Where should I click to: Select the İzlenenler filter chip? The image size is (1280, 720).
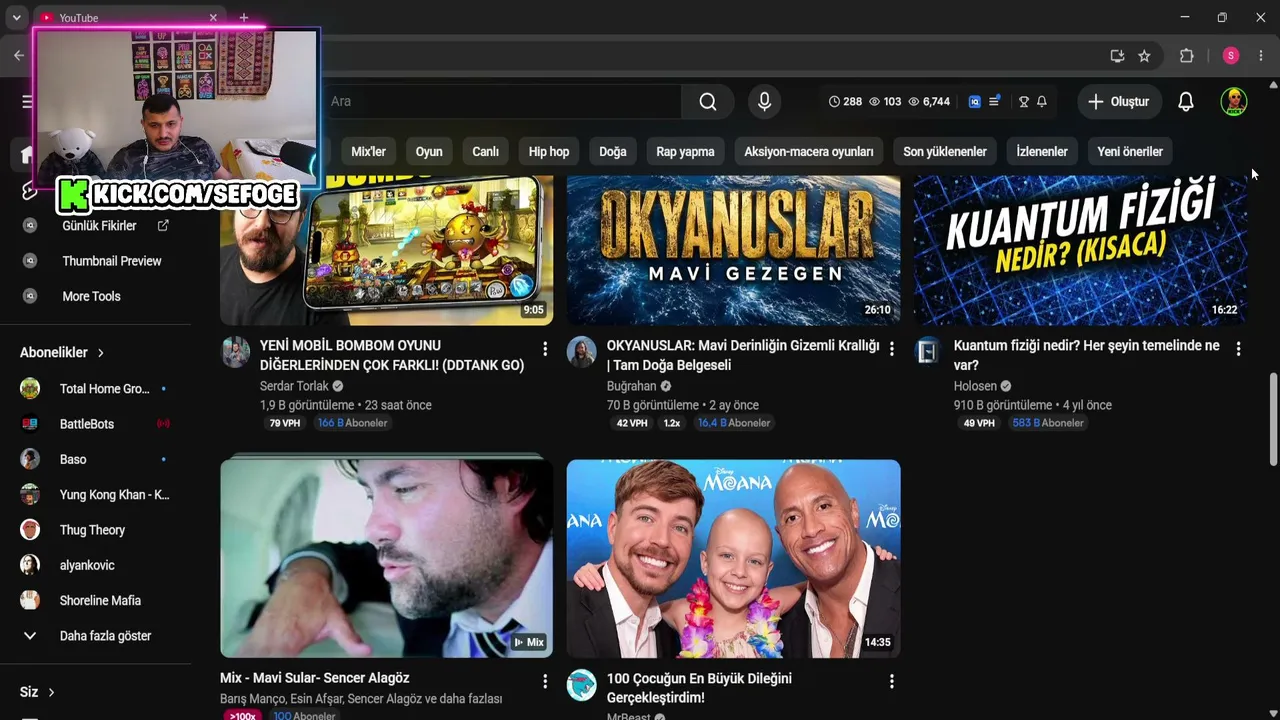[1042, 152]
